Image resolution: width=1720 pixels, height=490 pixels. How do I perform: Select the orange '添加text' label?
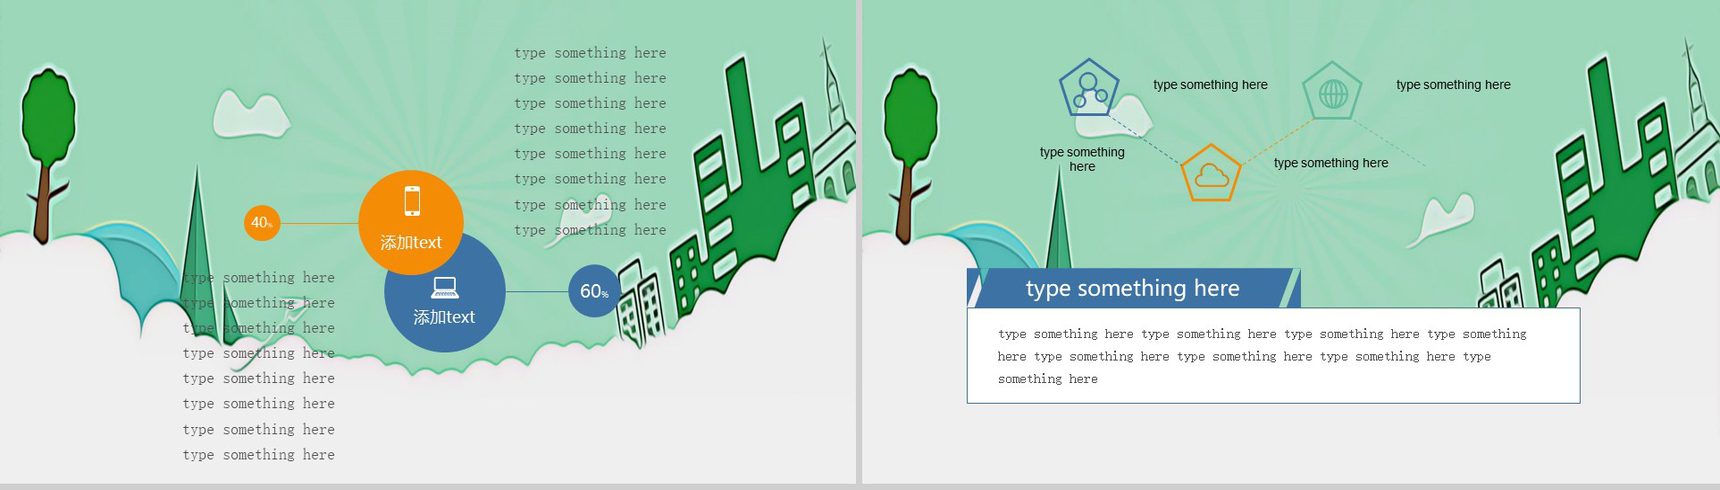(x=411, y=242)
